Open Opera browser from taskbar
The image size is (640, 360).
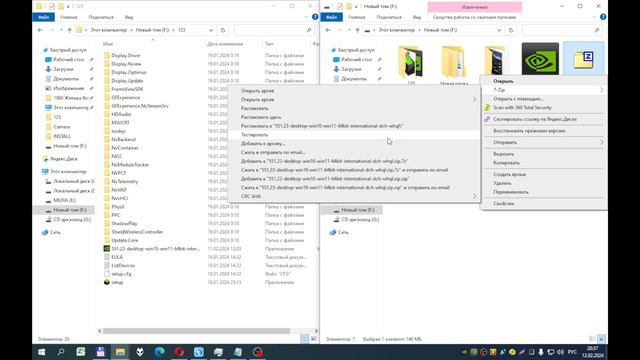click(179, 352)
